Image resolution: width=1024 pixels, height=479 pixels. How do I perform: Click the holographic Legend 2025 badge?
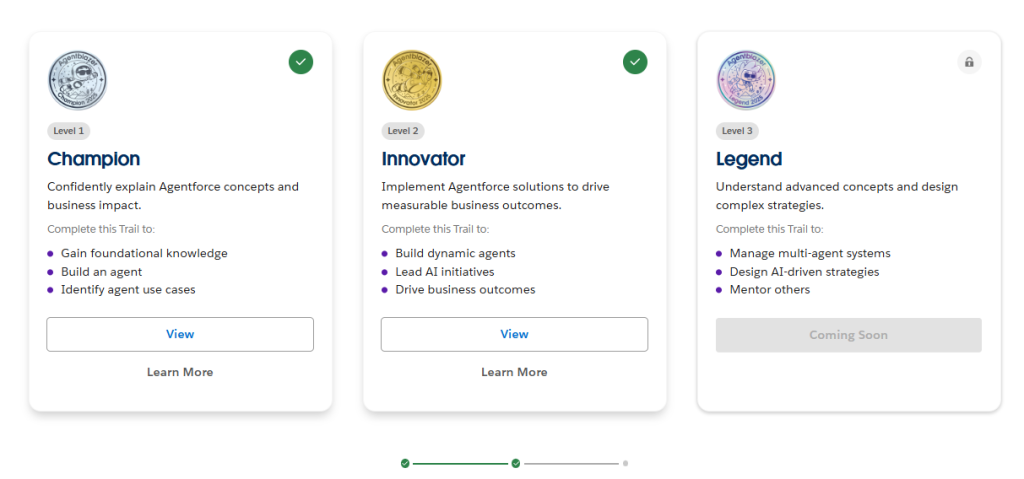click(746, 80)
